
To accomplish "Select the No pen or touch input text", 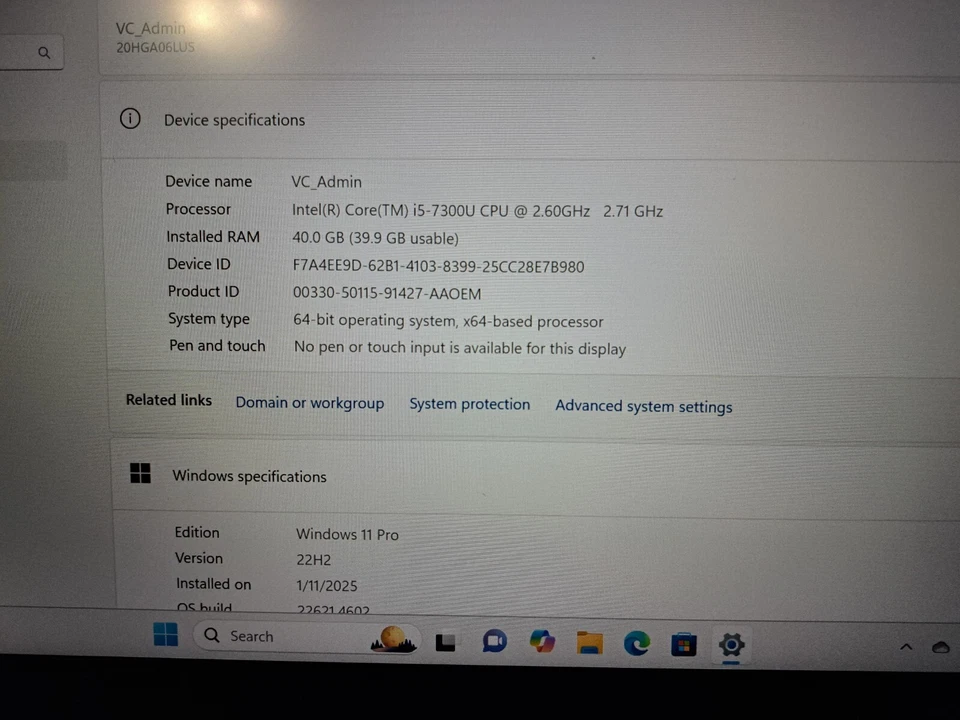I will point(460,348).
